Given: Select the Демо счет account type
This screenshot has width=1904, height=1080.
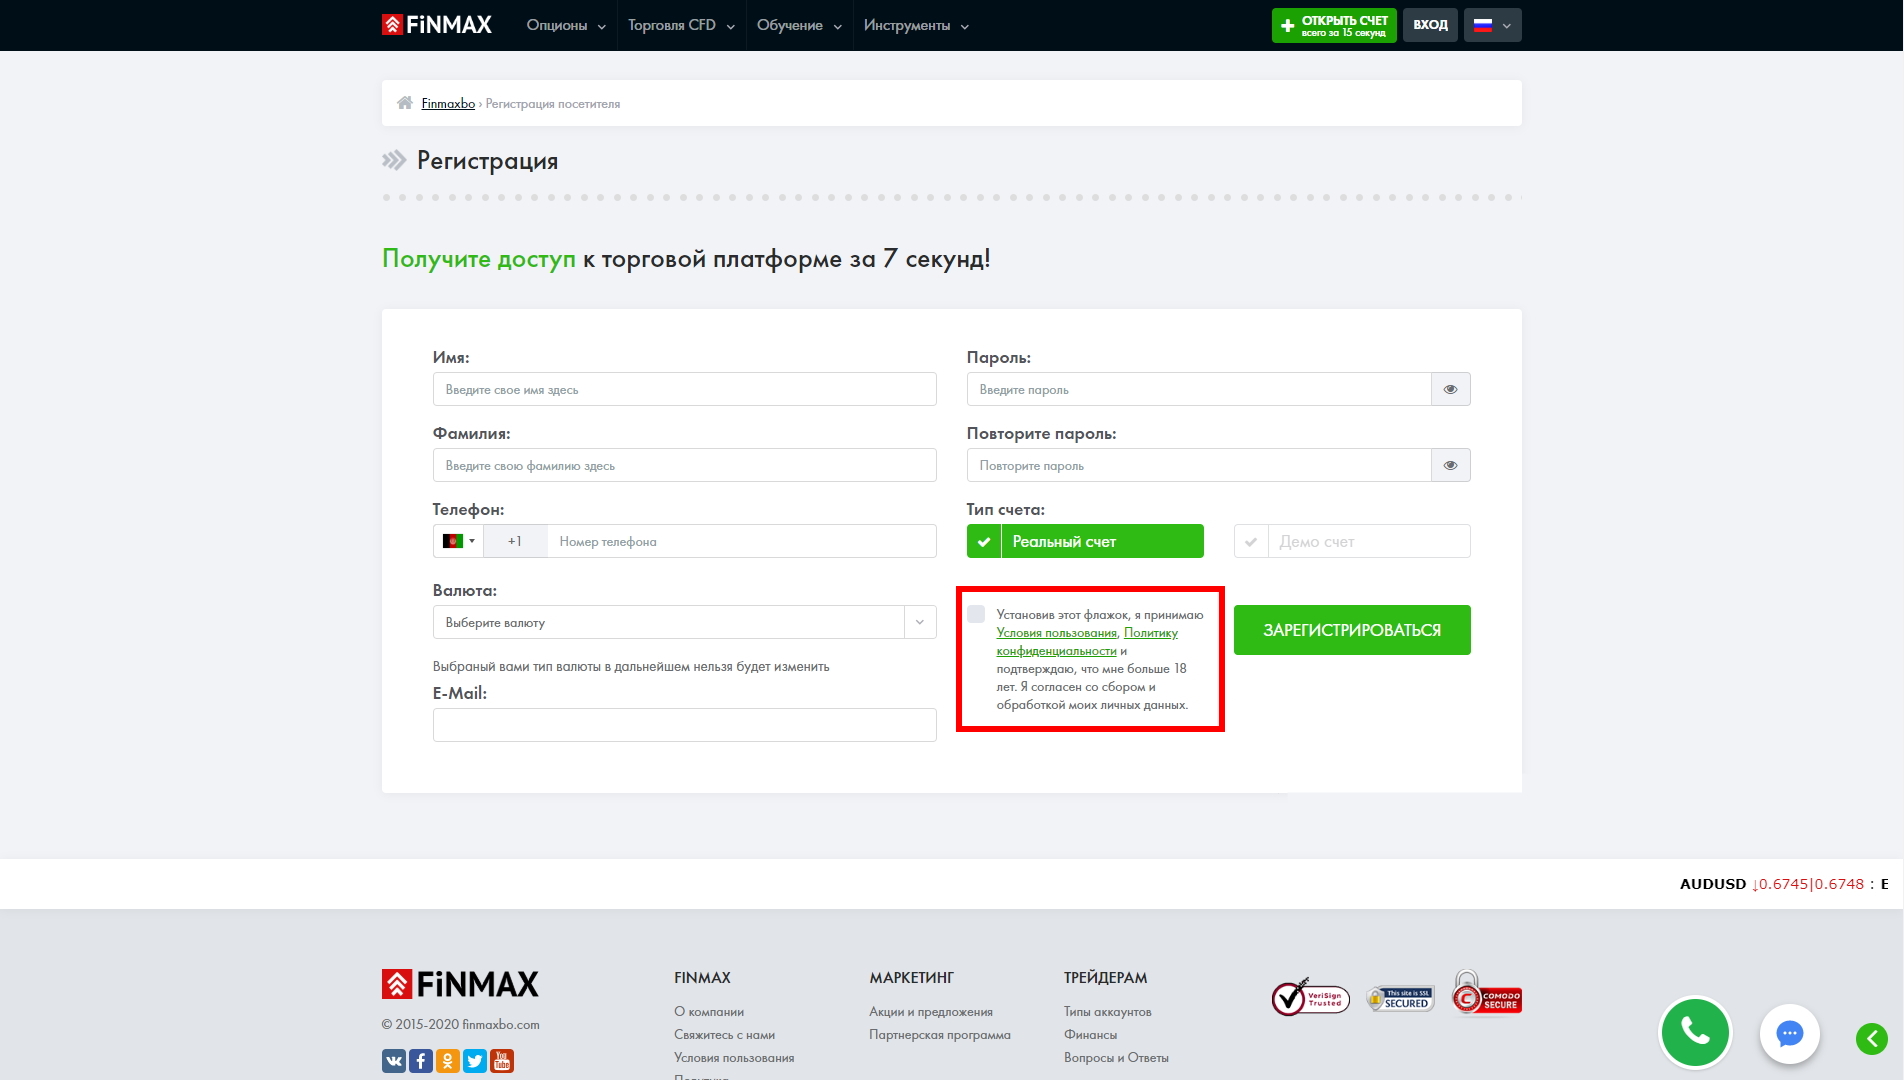Looking at the screenshot, I should [x=1352, y=541].
